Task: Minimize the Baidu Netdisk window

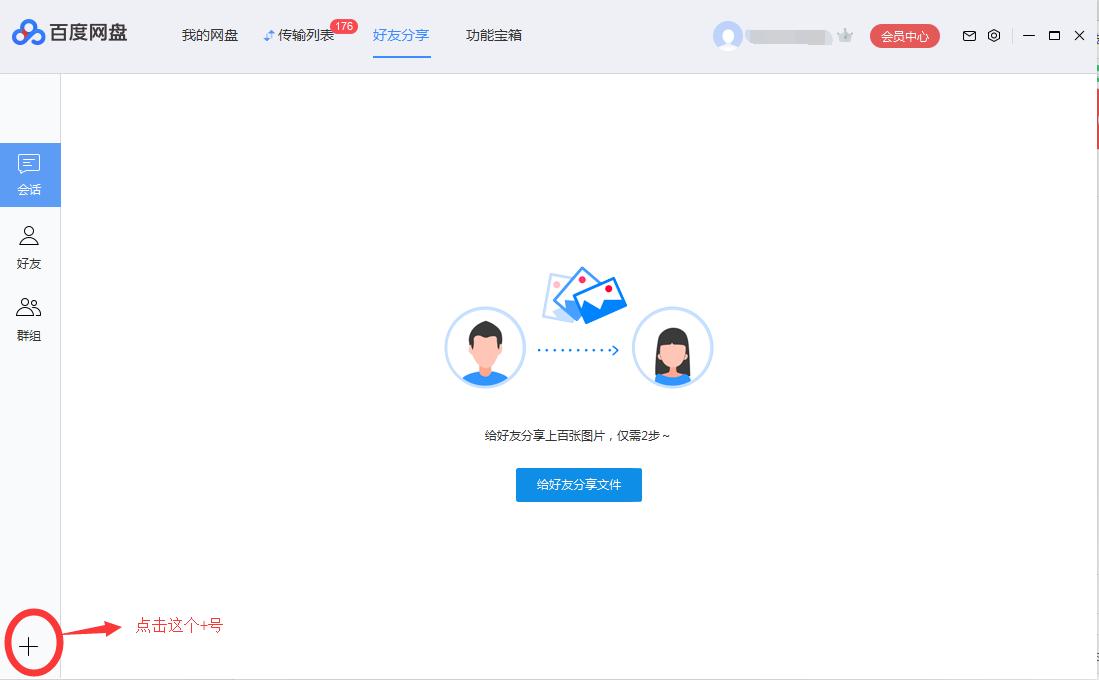Action: pyautogui.click(x=1028, y=35)
